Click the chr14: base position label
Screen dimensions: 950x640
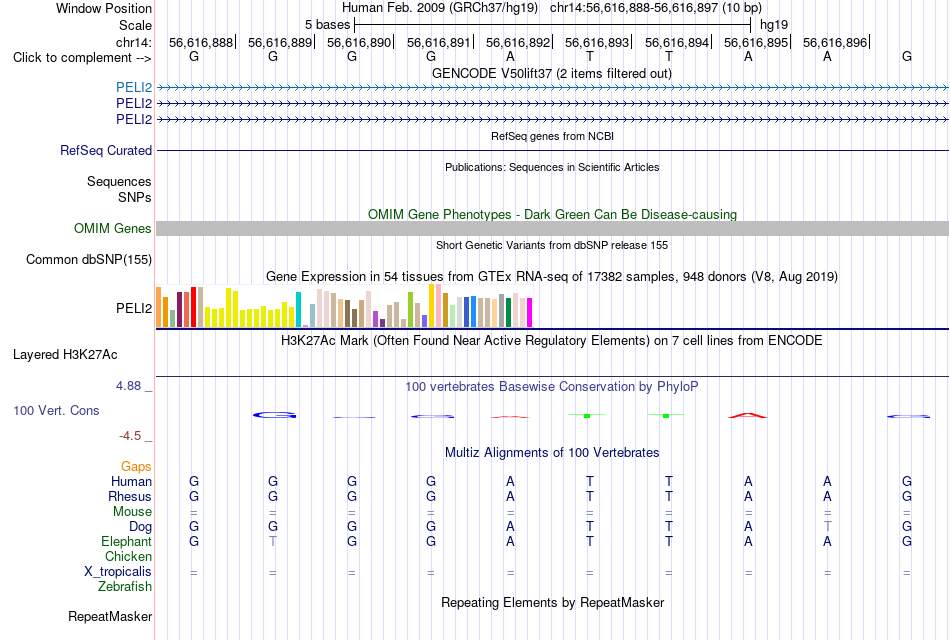pyautogui.click(x=134, y=42)
